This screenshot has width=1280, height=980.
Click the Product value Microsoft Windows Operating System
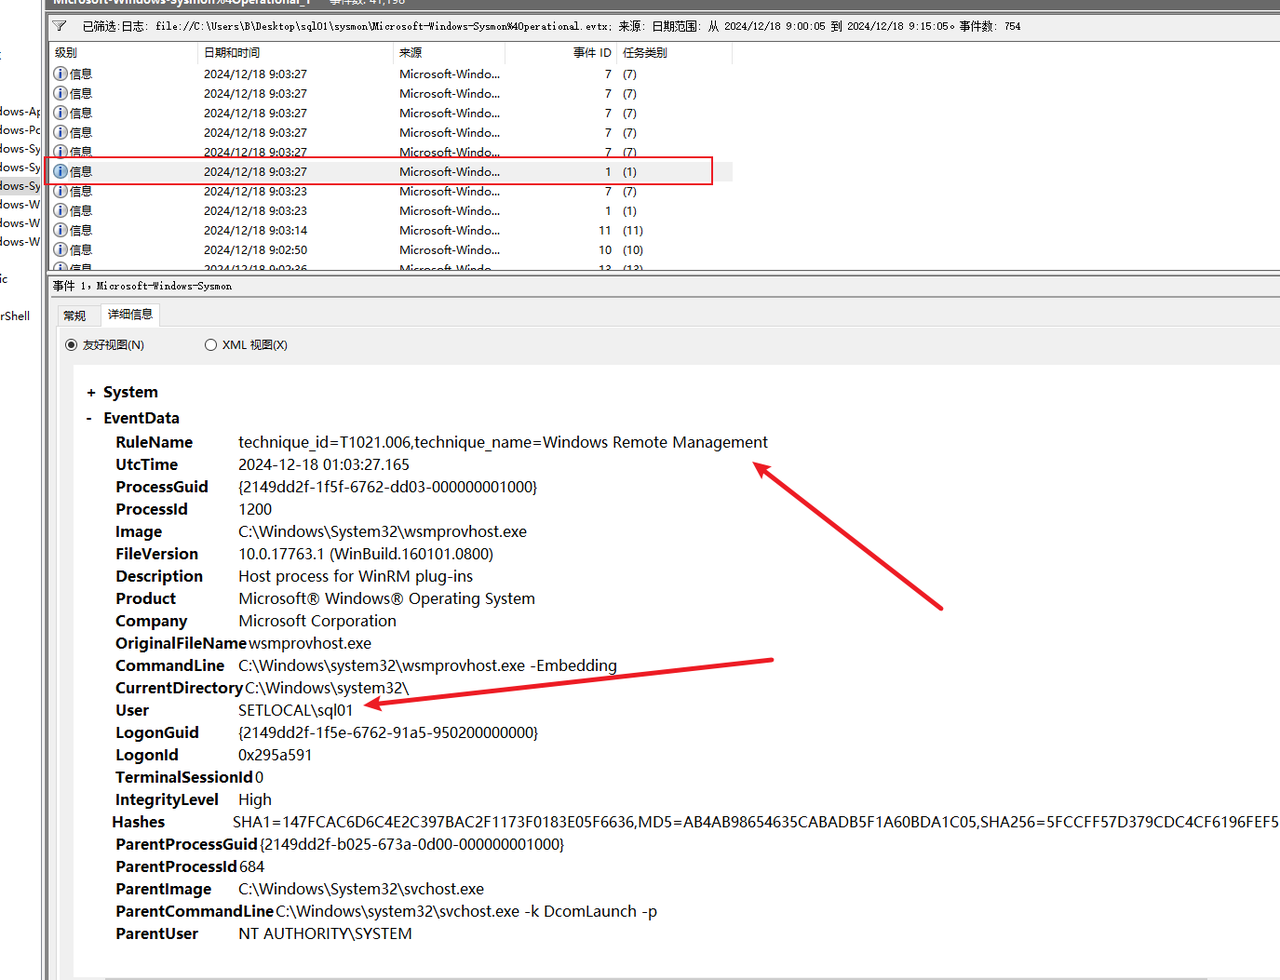click(387, 599)
